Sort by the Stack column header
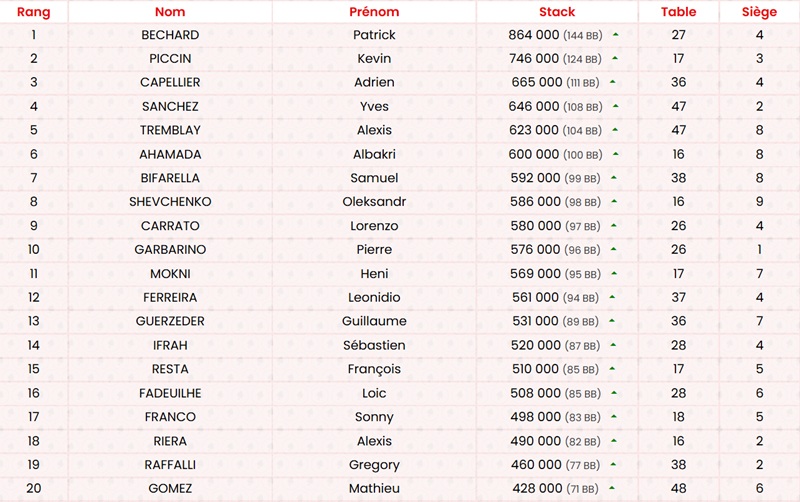 (x=557, y=12)
